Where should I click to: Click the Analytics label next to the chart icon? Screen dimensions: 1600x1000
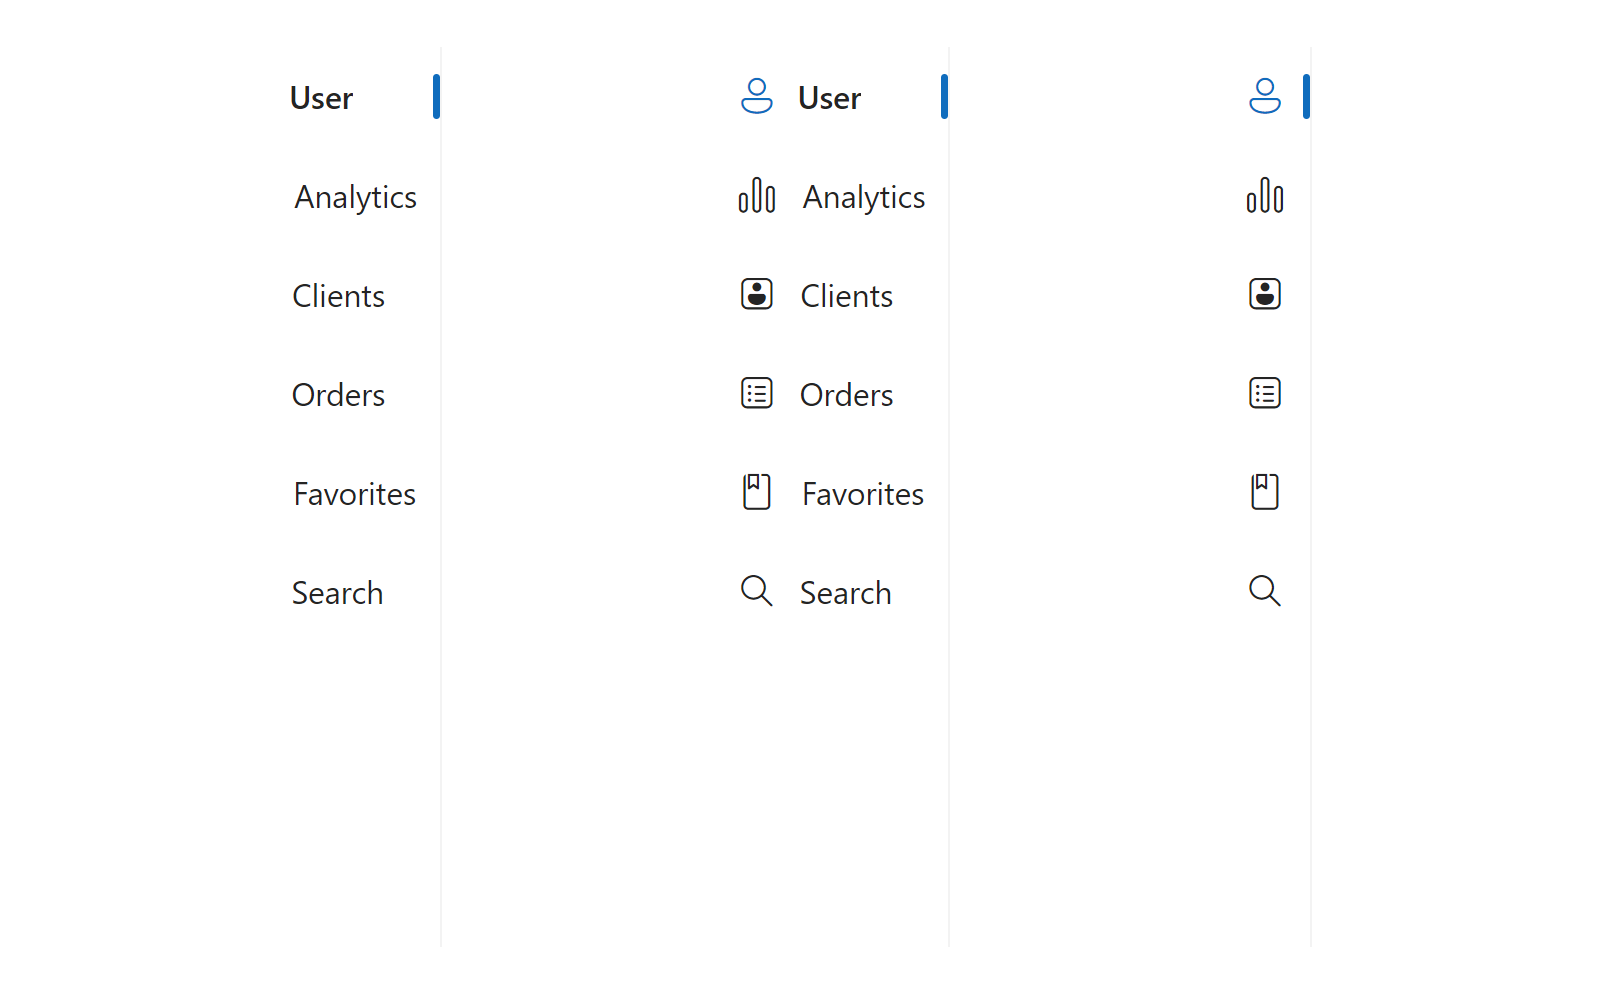(864, 197)
